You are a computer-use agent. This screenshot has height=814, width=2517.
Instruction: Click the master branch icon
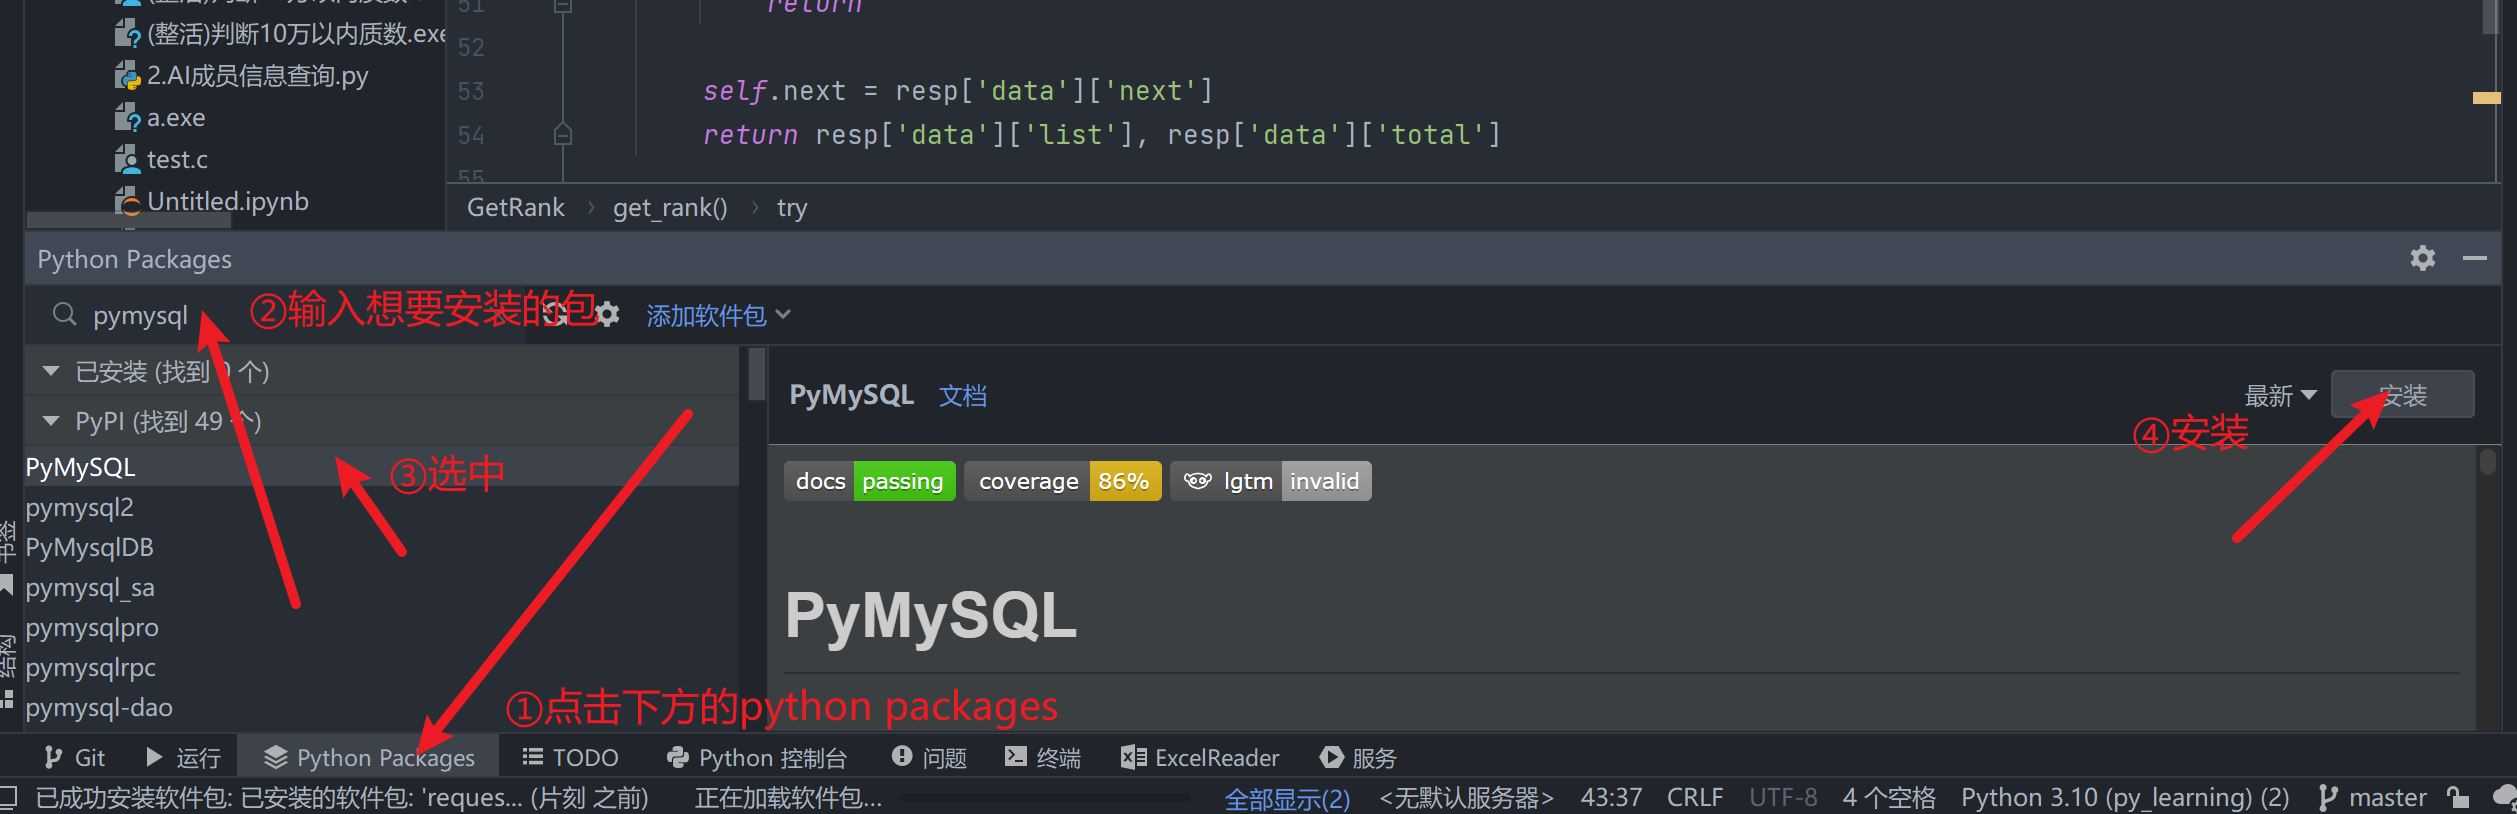click(2327, 797)
